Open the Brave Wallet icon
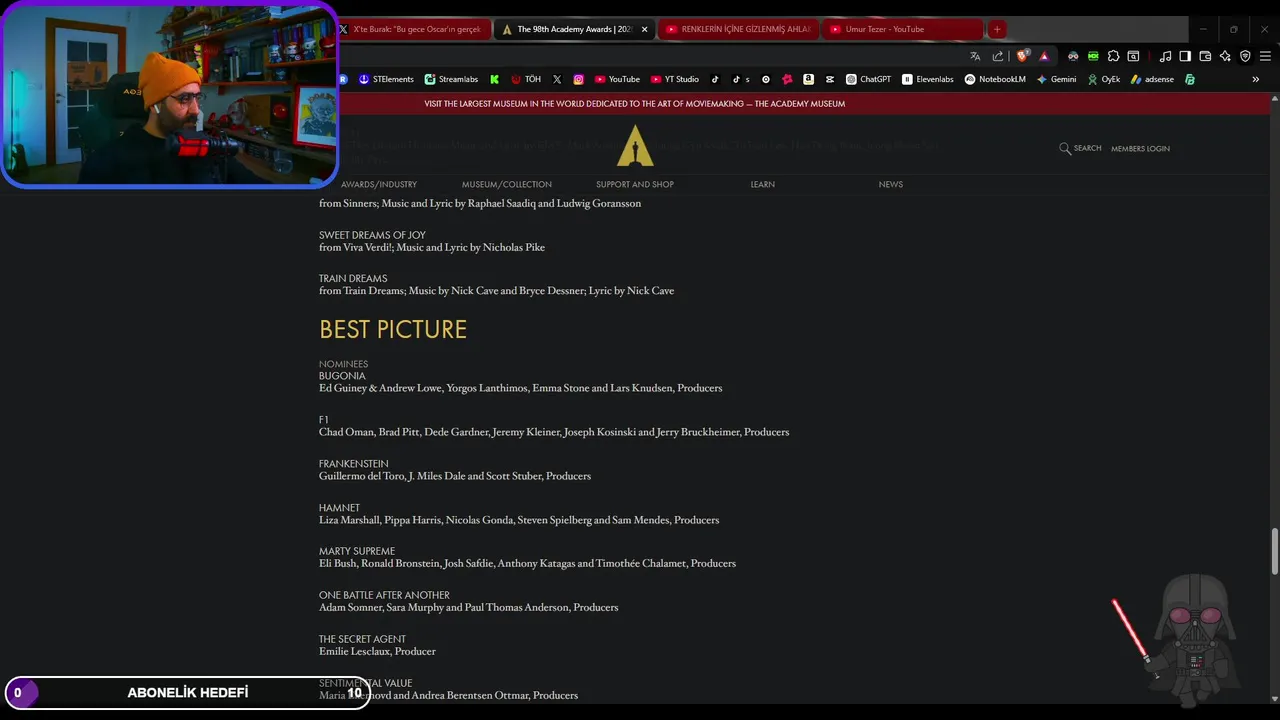This screenshot has width=1280, height=720. pyautogui.click(x=1205, y=56)
